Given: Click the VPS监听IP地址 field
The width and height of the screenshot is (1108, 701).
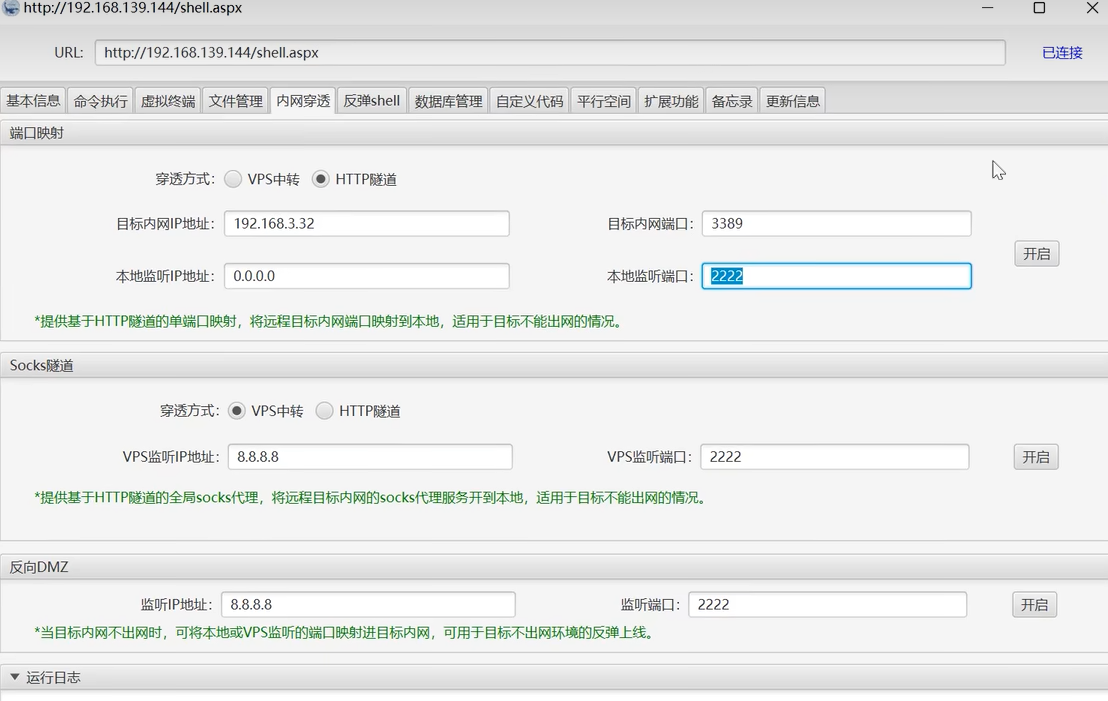Looking at the screenshot, I should [x=370, y=456].
